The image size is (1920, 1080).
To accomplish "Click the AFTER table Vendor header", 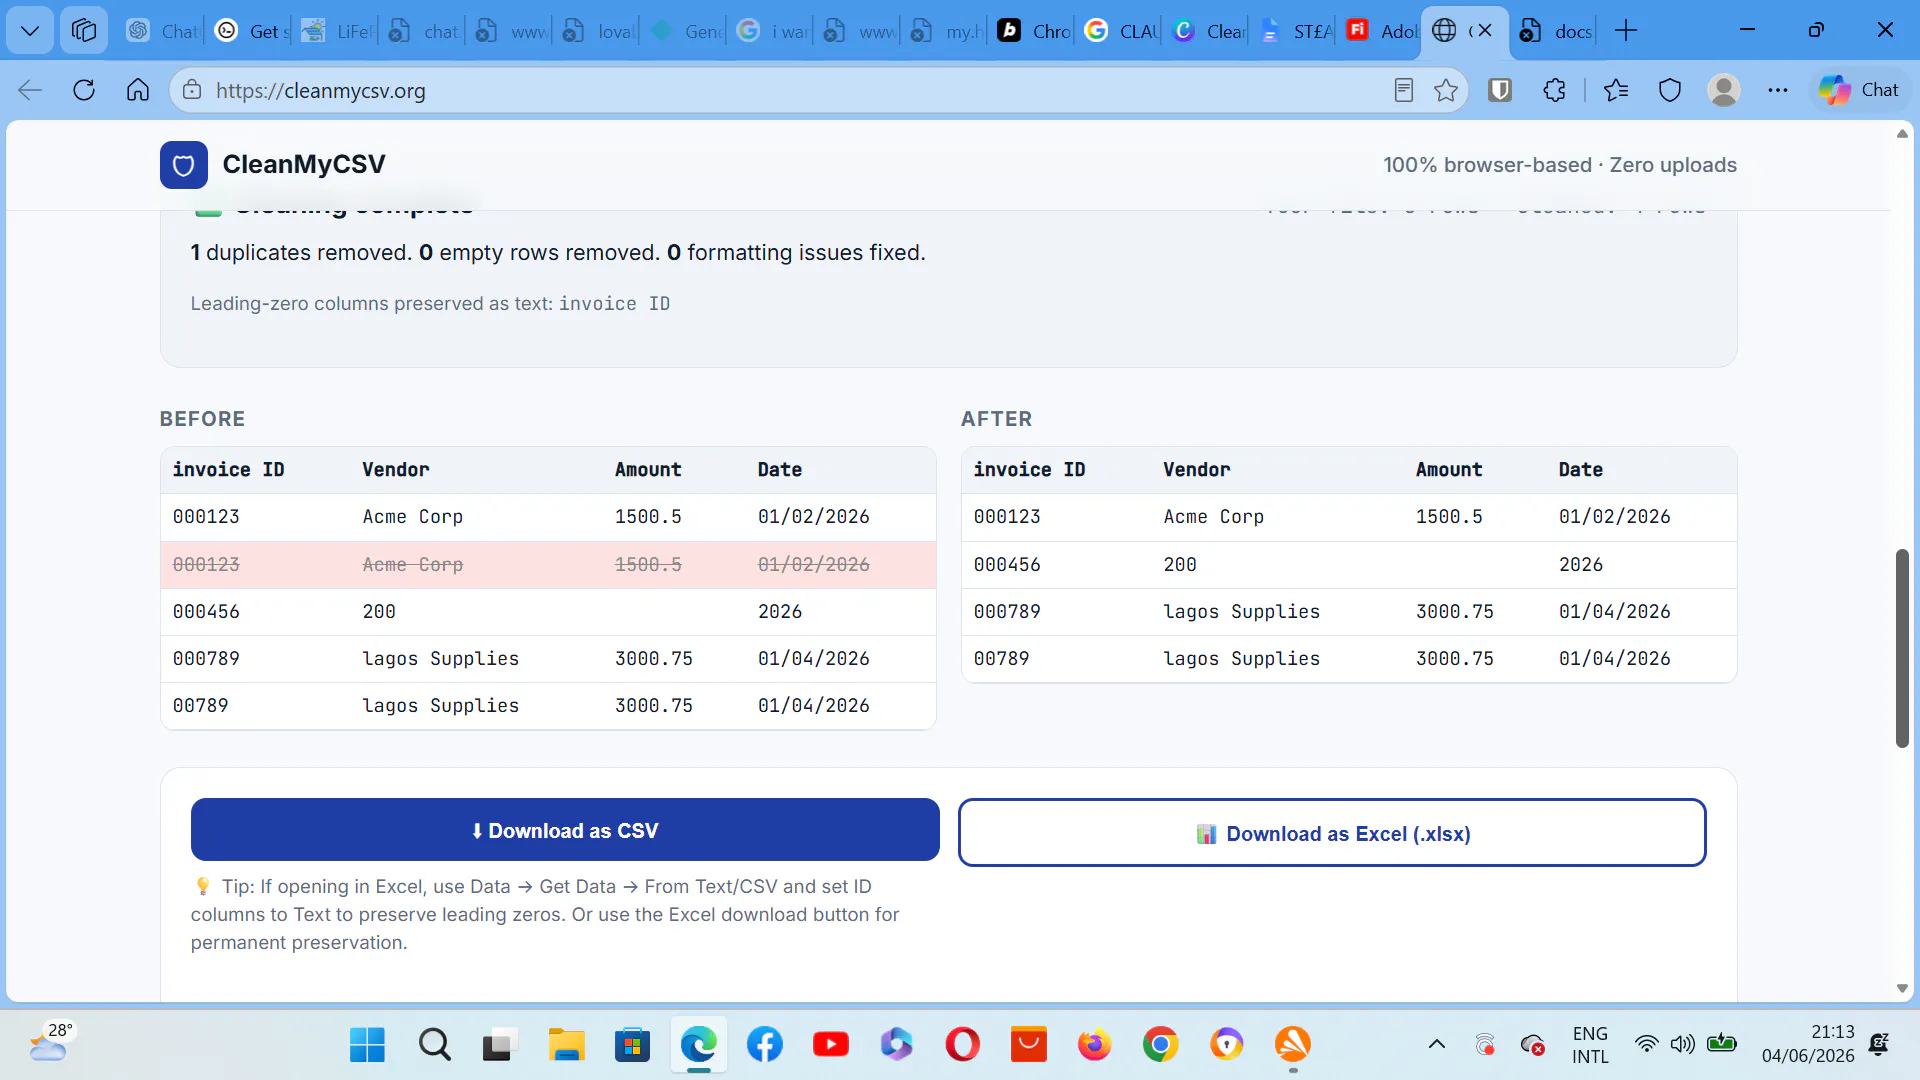I will (1197, 470).
